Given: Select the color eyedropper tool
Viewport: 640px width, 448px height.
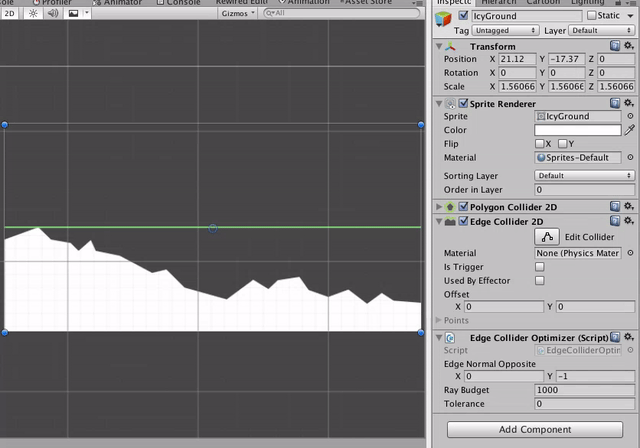Looking at the screenshot, I should pos(629,130).
